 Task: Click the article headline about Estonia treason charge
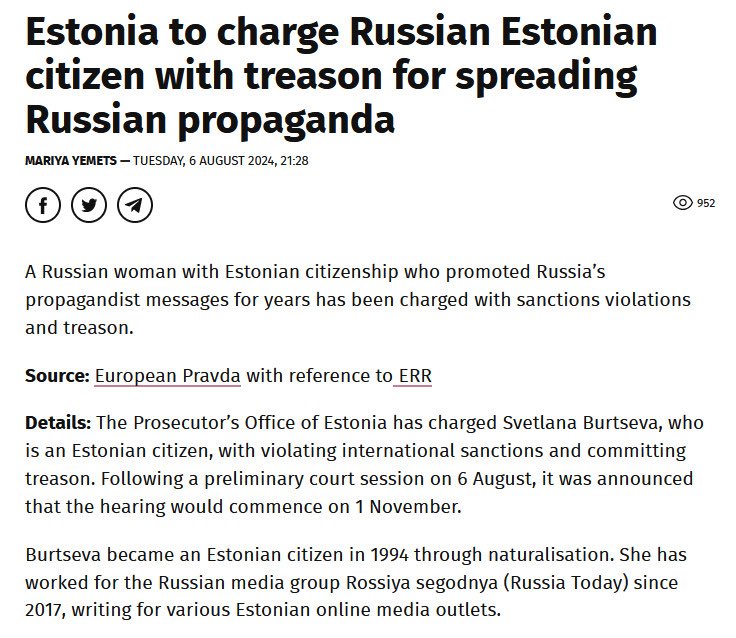(341, 76)
